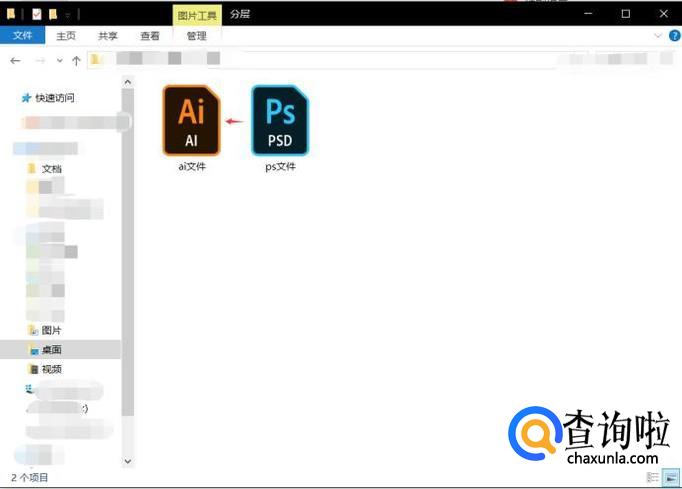Viewport: 682px width, 489px height.
Task: Select 桌面 in the navigation pane
Action: click(x=51, y=350)
